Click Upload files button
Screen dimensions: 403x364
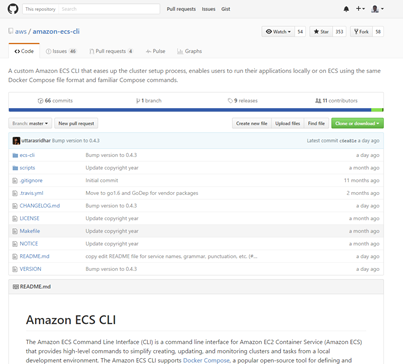287,123
